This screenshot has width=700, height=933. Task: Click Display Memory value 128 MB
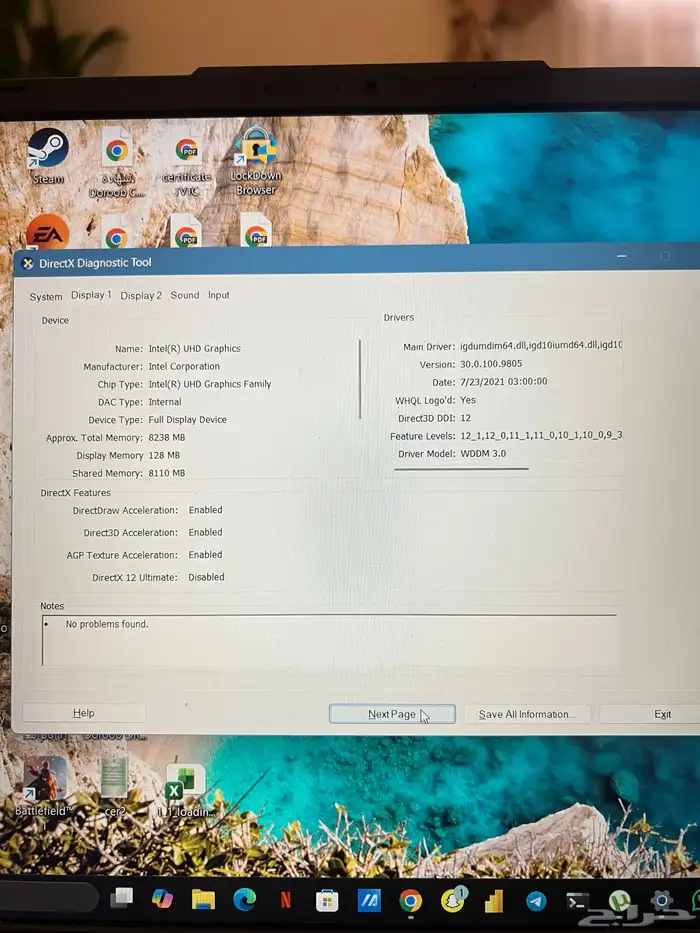164,456
